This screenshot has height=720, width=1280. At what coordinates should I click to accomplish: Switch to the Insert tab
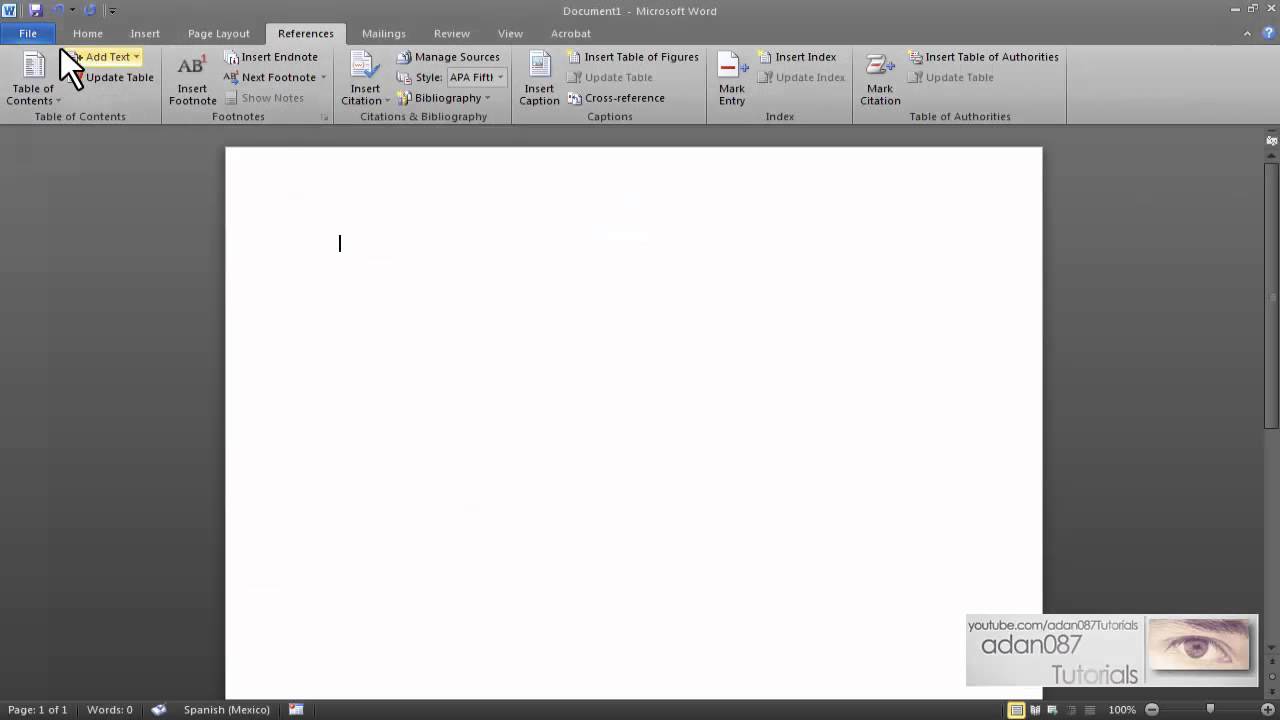coord(145,33)
